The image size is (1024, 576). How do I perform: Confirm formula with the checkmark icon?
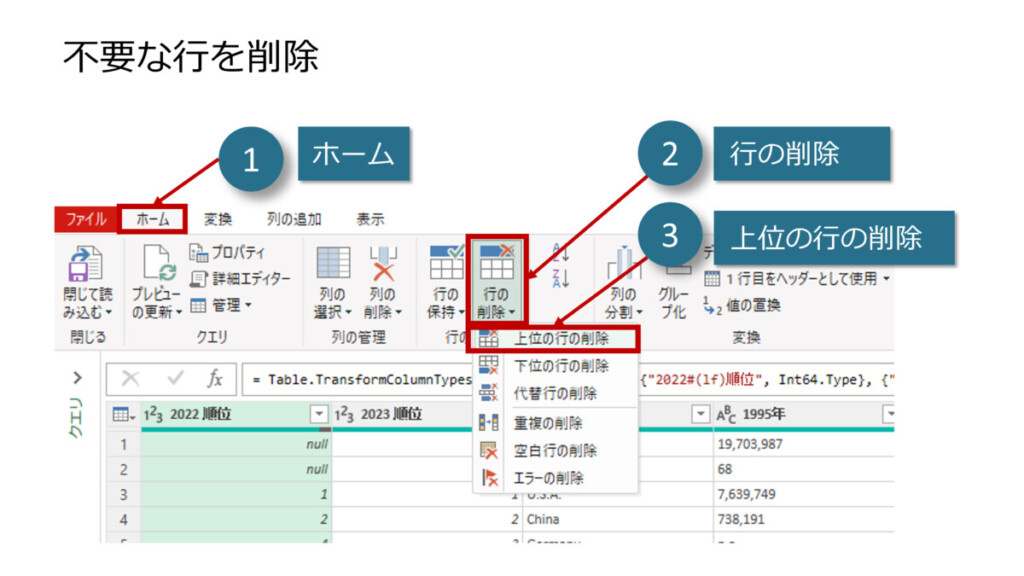pos(174,380)
